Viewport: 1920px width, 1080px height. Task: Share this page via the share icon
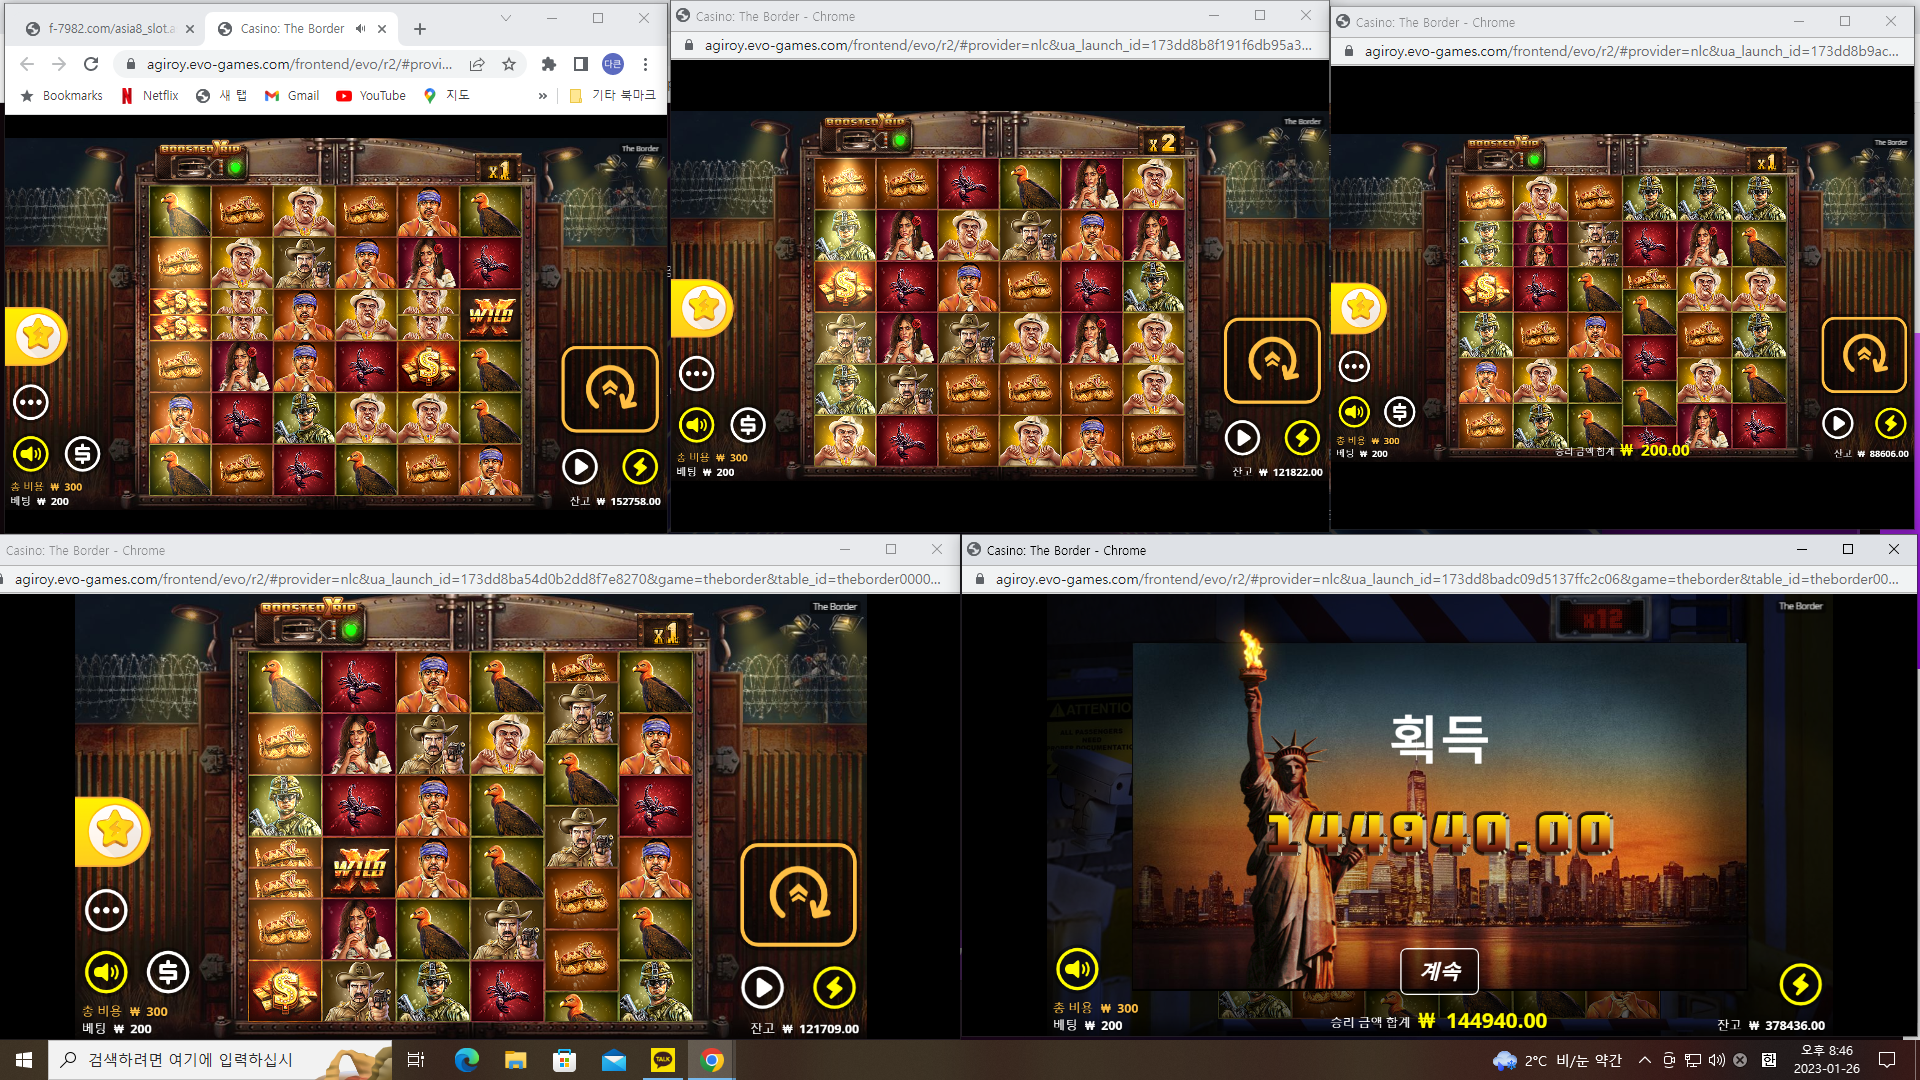click(477, 64)
